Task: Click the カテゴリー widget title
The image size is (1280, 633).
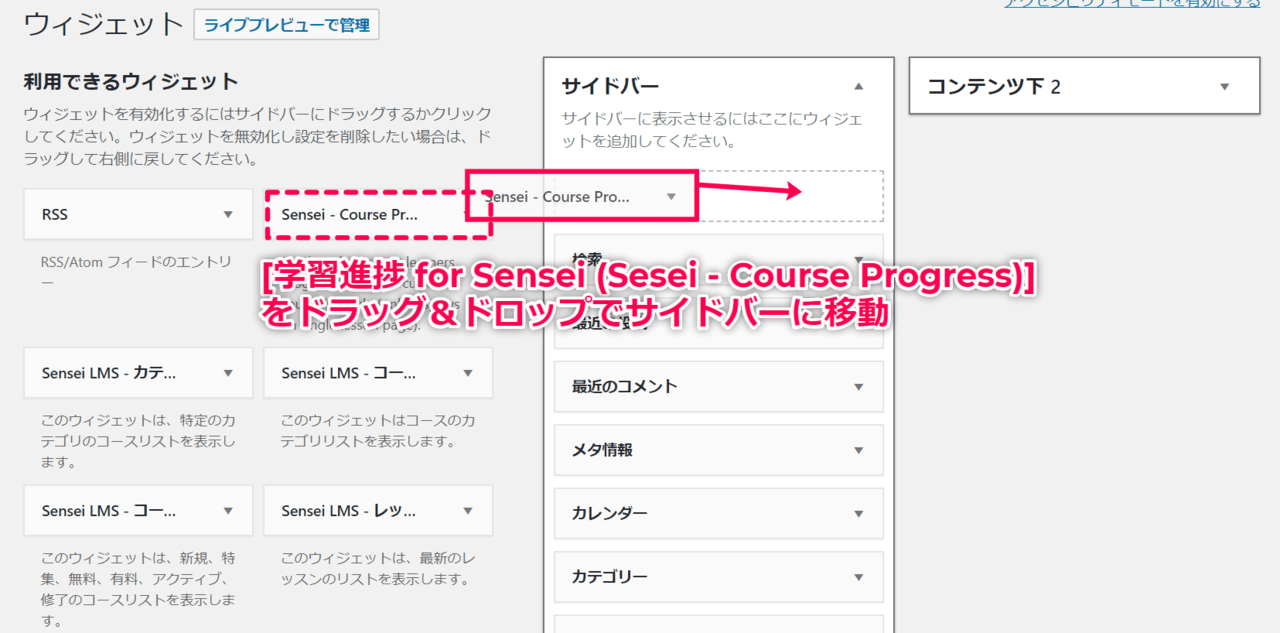Action: click(609, 577)
